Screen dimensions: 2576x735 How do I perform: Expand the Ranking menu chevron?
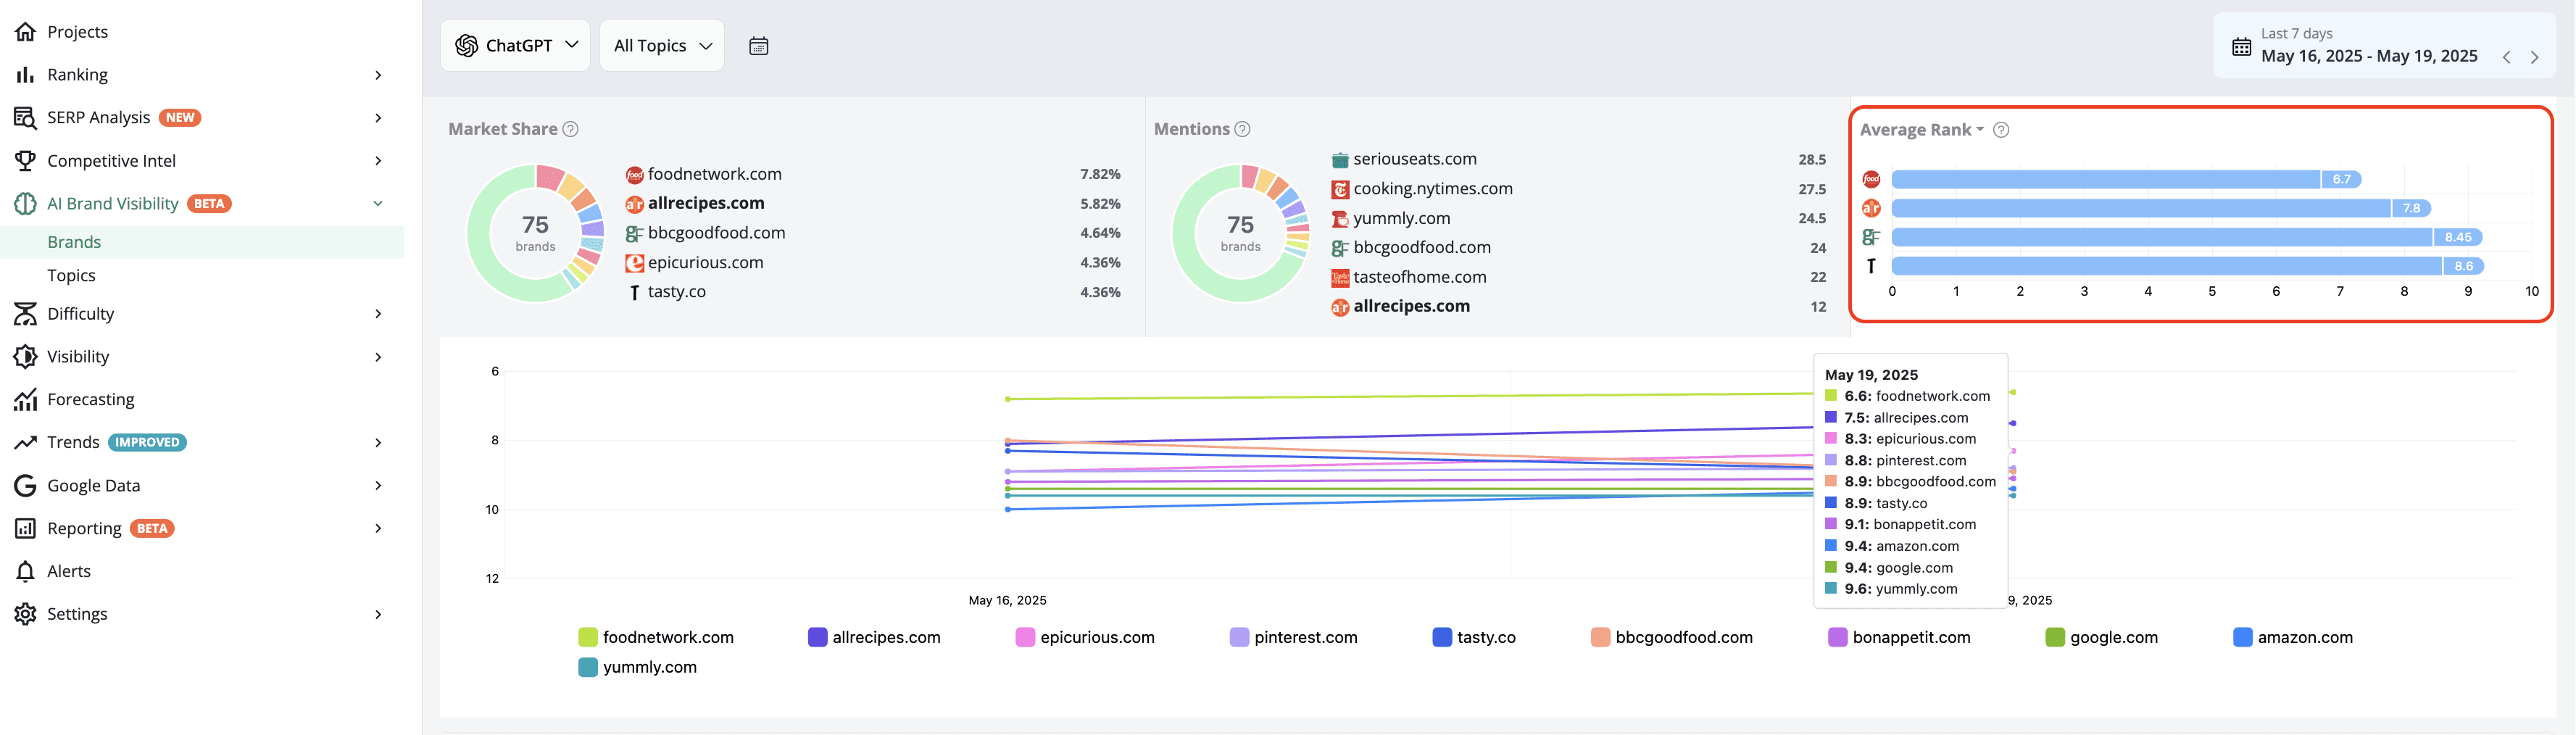(378, 75)
